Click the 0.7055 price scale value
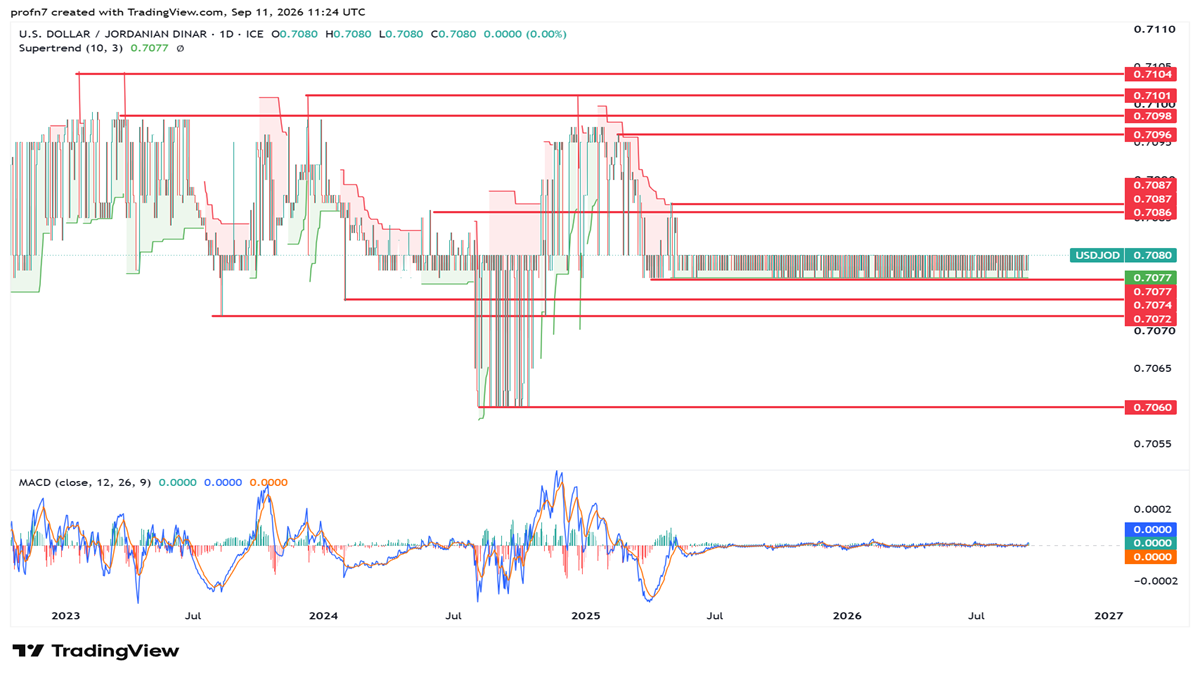The image size is (1200, 675). click(1153, 443)
